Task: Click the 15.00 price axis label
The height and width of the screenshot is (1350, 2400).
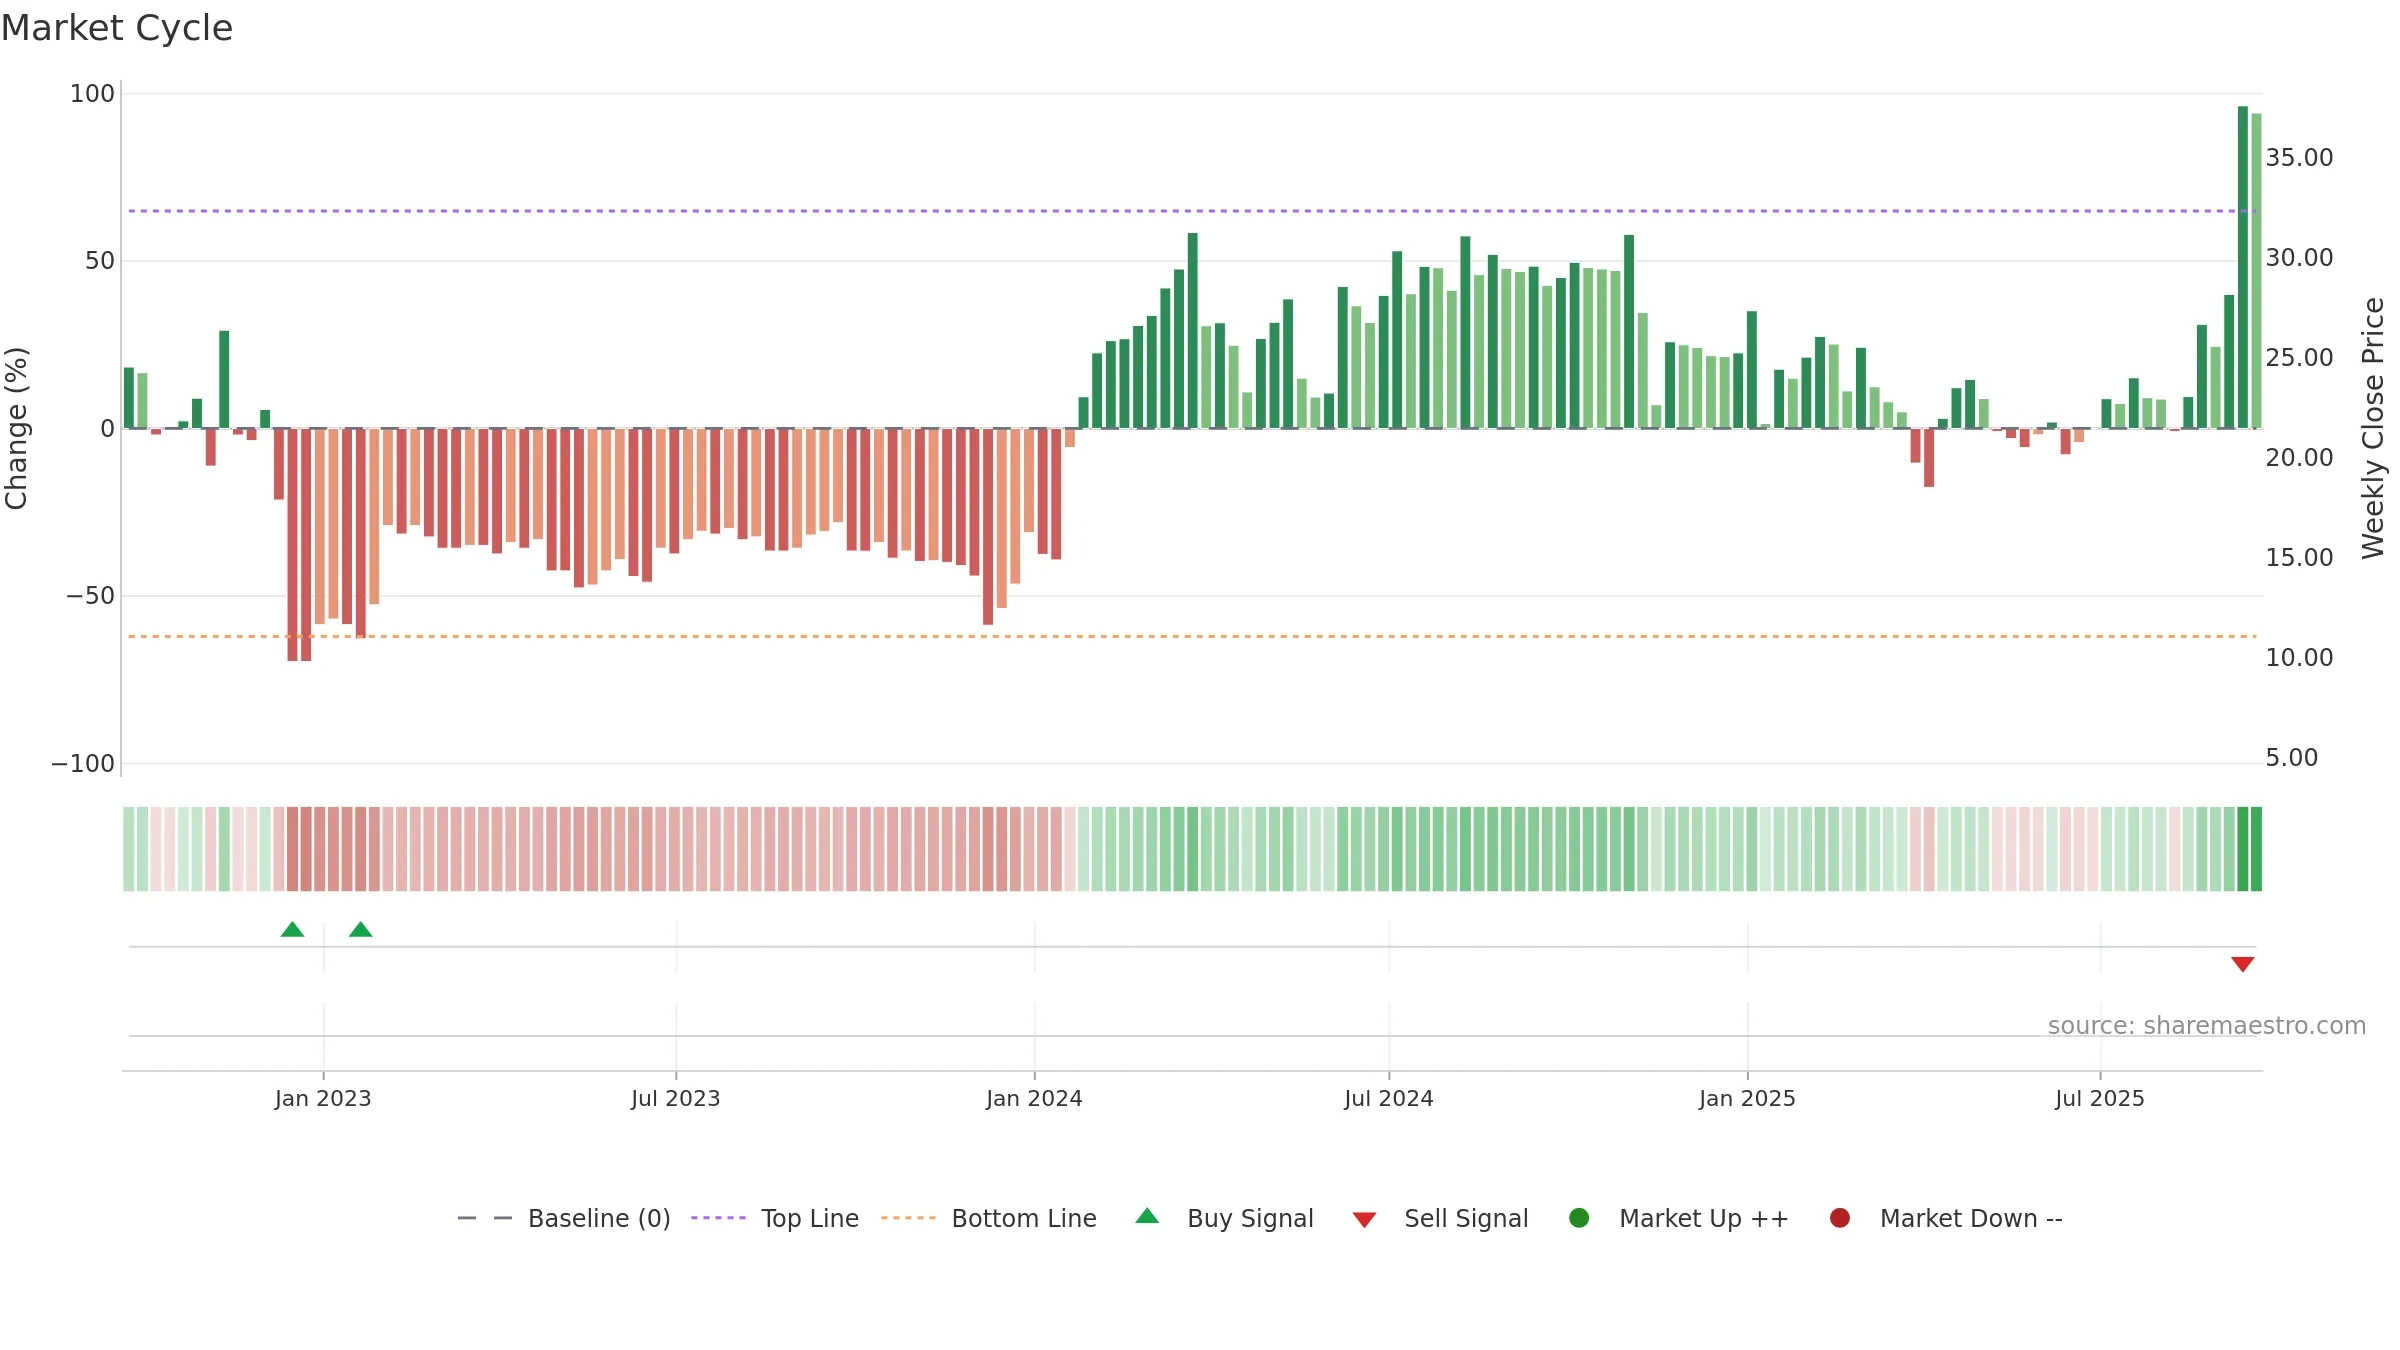Action: (x=2299, y=558)
